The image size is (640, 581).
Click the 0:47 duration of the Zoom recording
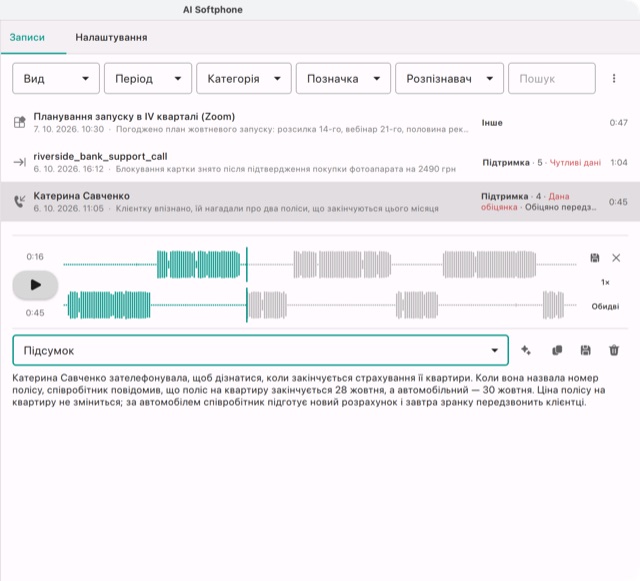click(618, 123)
